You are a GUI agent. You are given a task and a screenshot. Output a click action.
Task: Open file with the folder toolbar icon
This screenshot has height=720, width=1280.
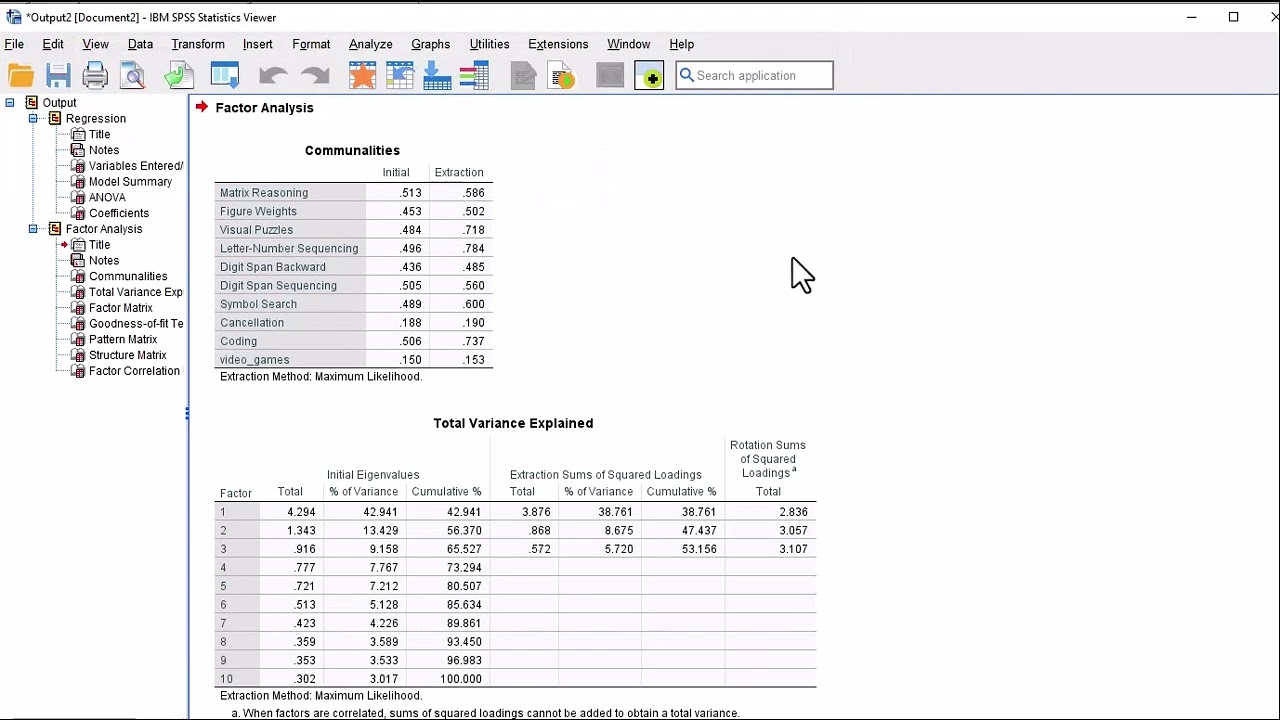pos(21,76)
